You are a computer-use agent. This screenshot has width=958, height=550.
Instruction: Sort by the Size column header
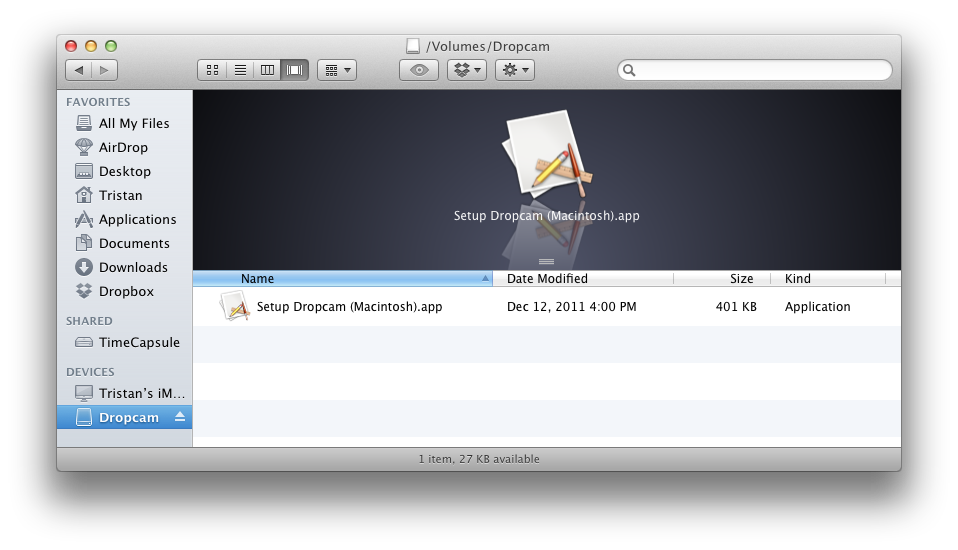pos(722,279)
